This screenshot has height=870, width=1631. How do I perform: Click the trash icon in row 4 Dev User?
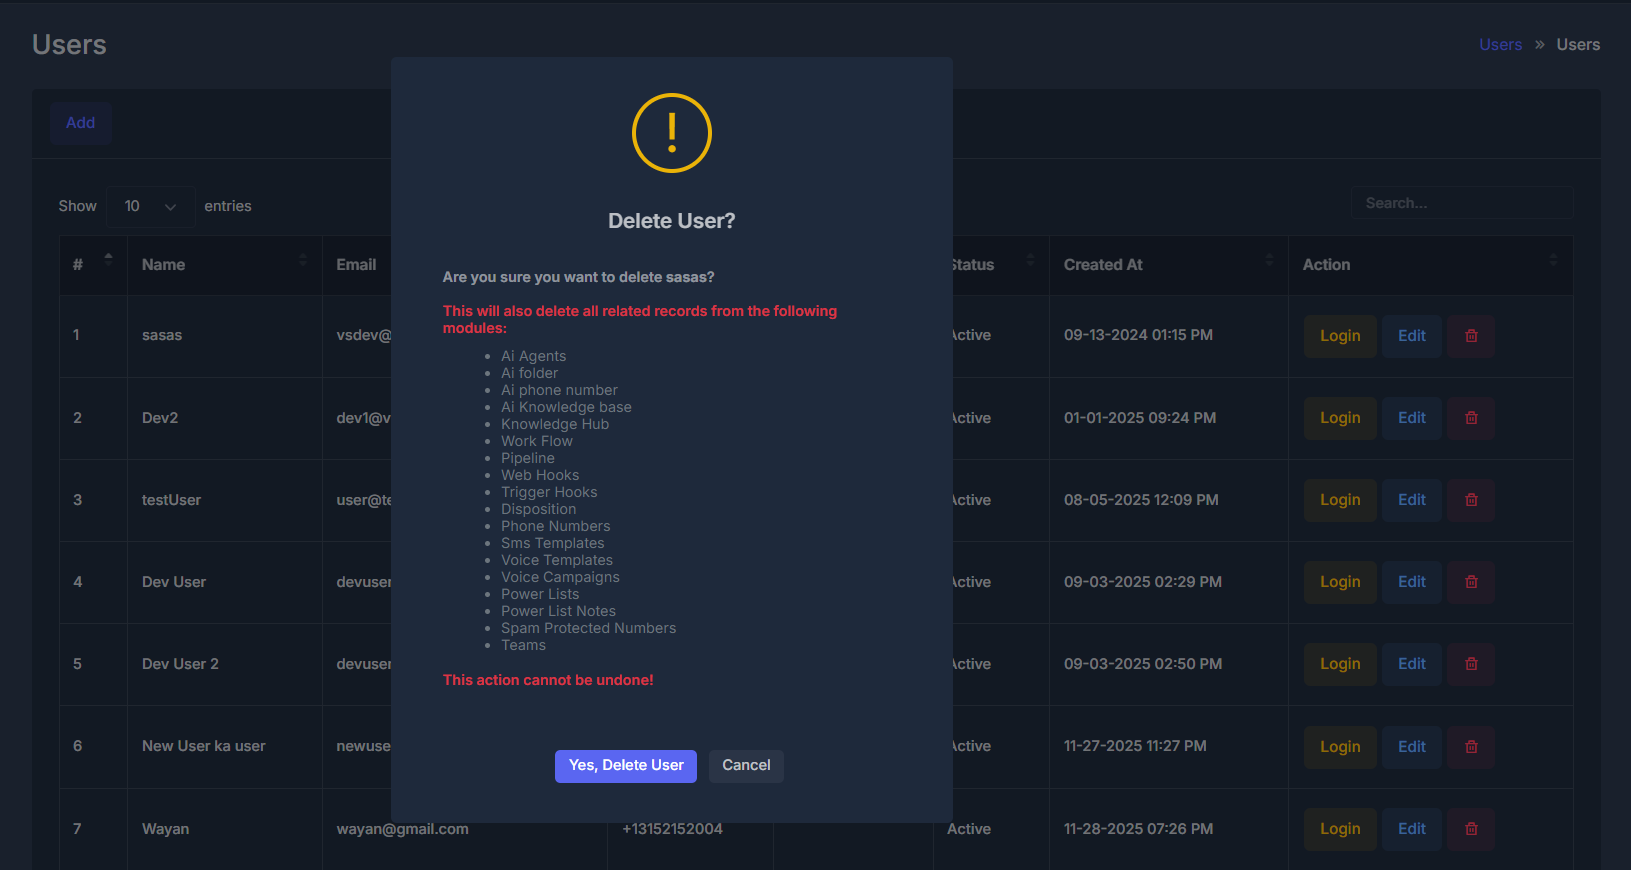coord(1471,582)
